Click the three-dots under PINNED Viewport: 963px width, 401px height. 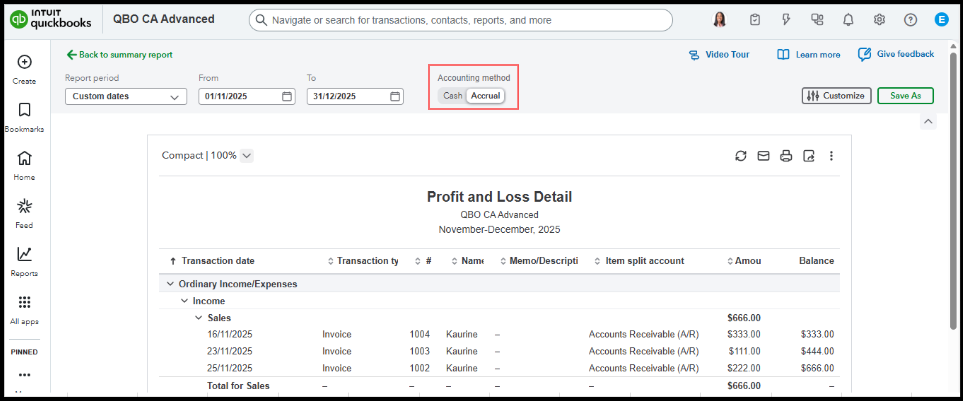click(25, 375)
